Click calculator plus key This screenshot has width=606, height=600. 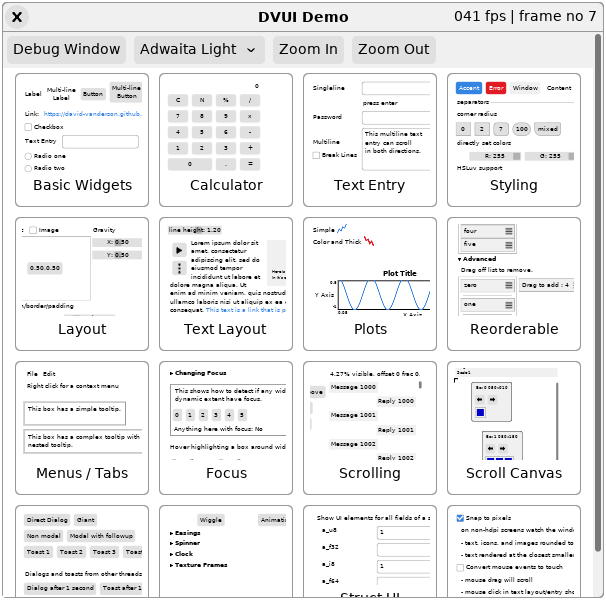[x=250, y=148]
